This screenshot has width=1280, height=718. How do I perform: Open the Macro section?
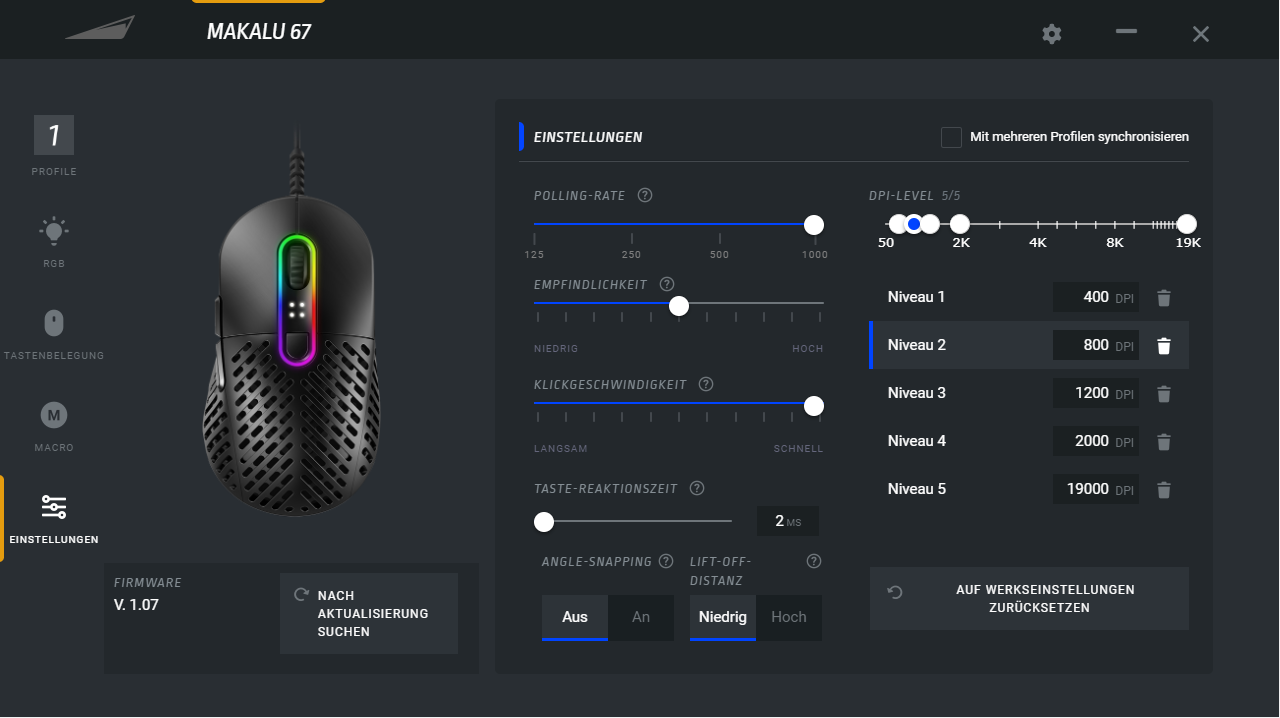coord(54,426)
